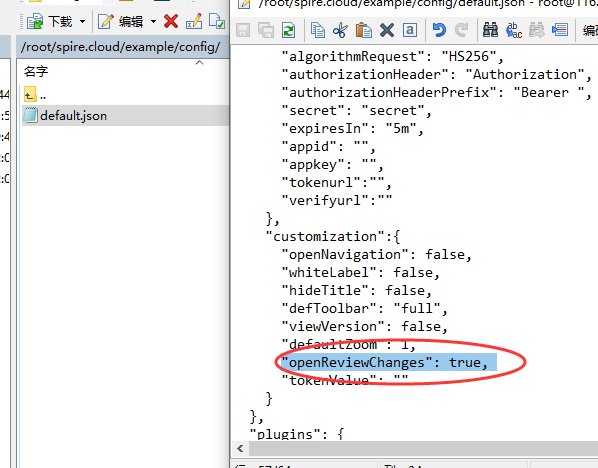
Task: Click the blue Undo arrow icon
Action: [439, 30]
